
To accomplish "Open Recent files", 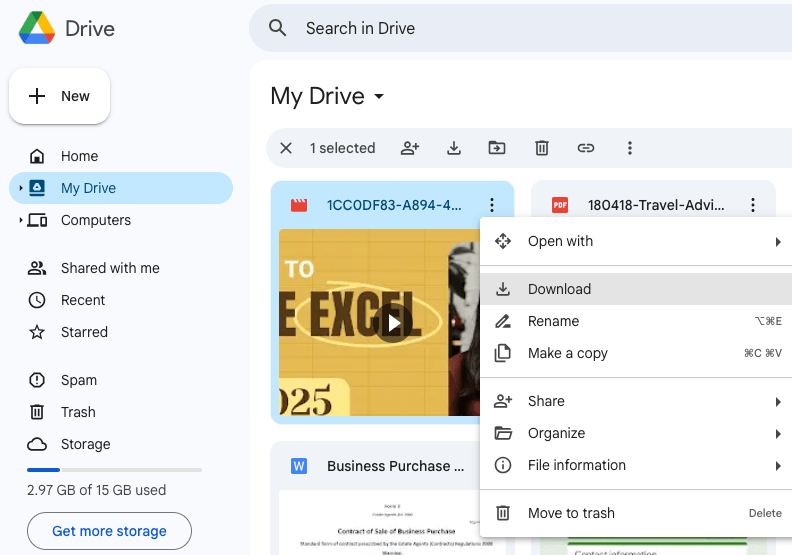I will 121,300.
